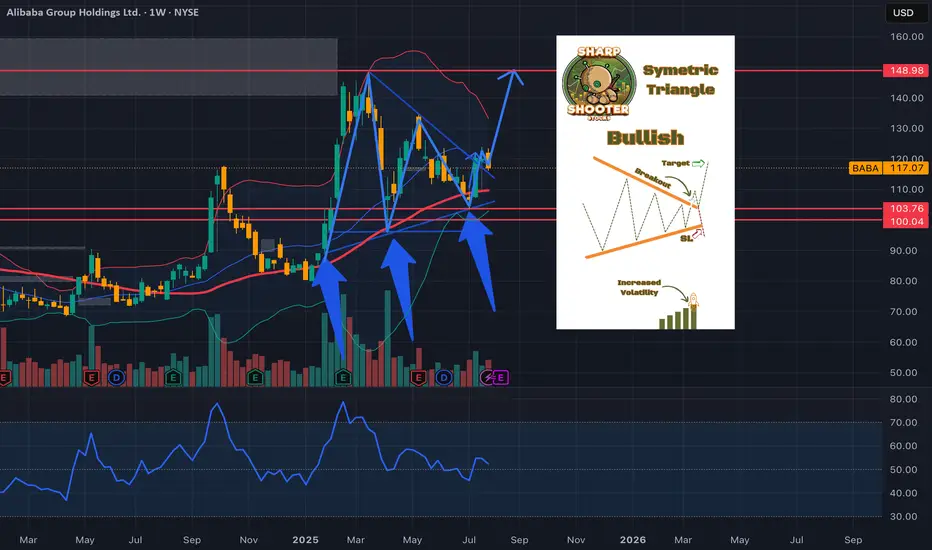
Task: Click the 30.00 label on the RSI pane scale
Action: coord(903,517)
